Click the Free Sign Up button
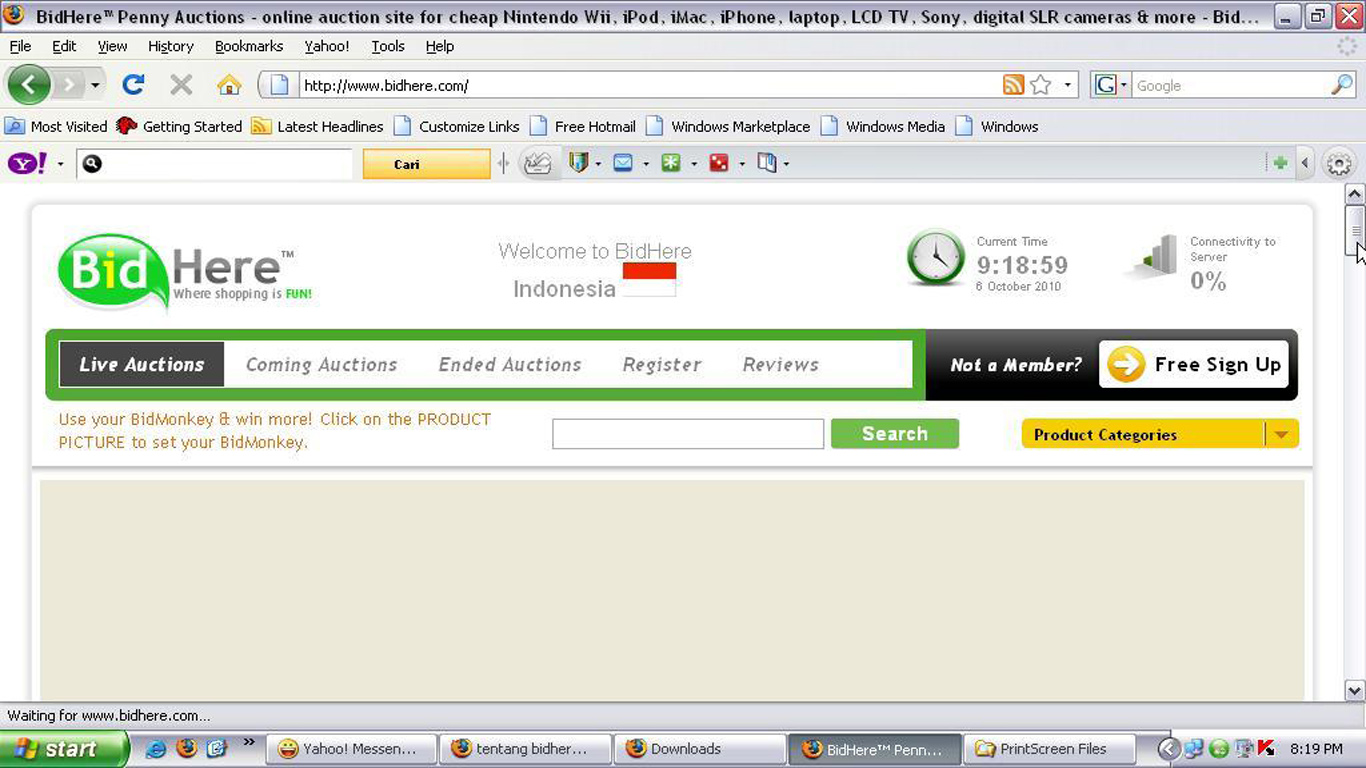Viewport: 1366px width, 768px height. coord(1194,365)
